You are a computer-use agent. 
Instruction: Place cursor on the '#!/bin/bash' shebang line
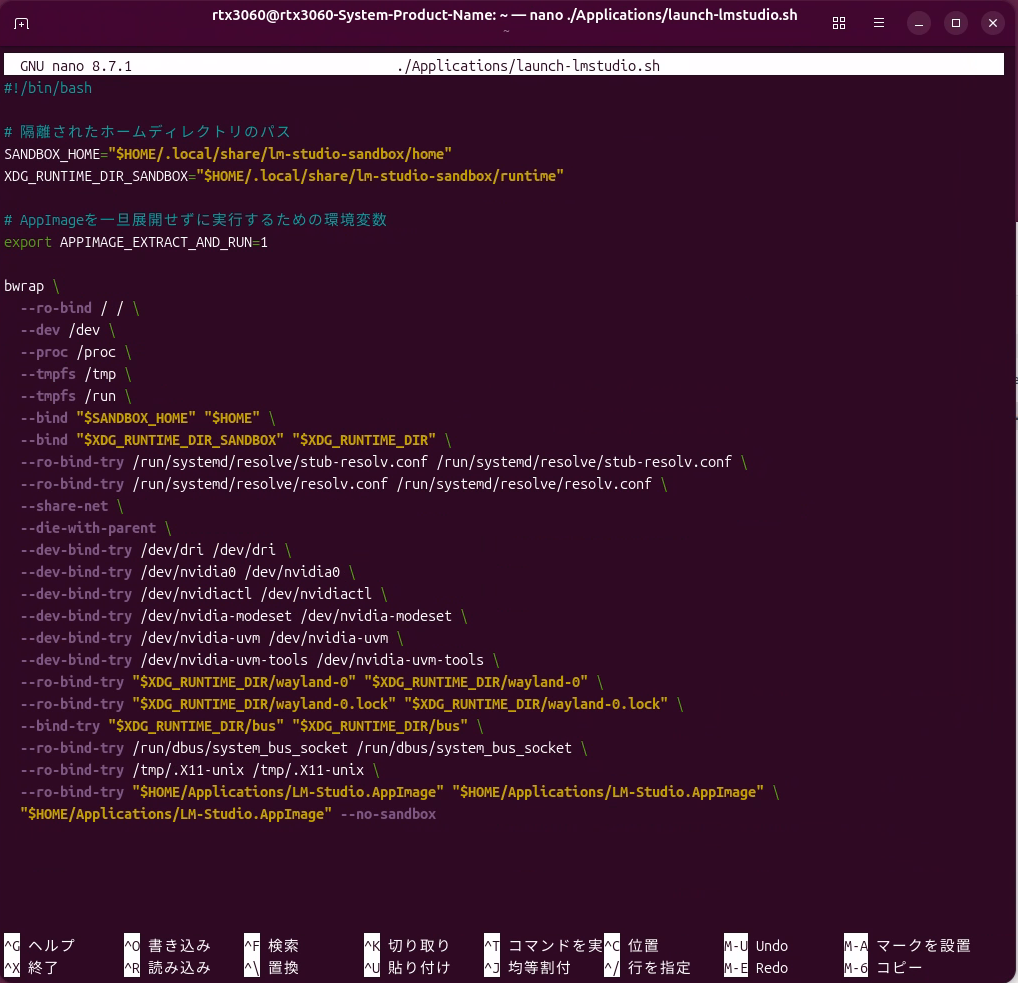(48, 88)
